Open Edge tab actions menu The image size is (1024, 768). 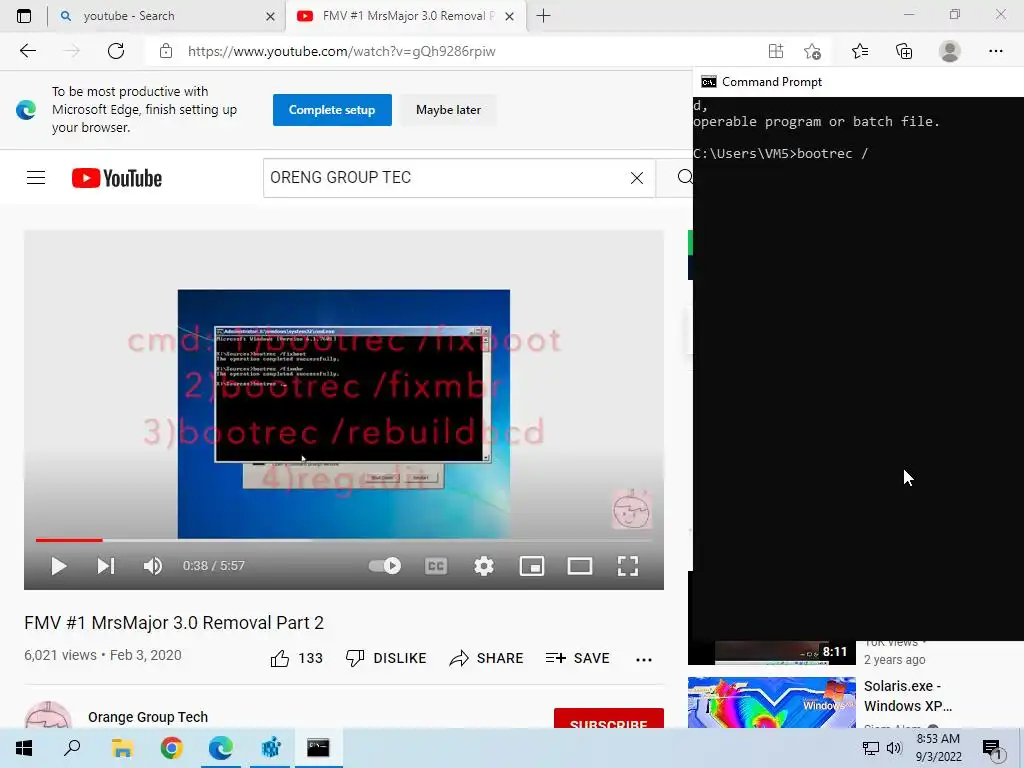24,16
